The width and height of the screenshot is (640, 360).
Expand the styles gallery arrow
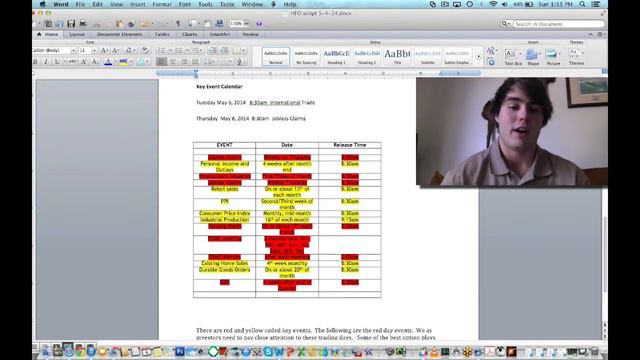coord(478,57)
